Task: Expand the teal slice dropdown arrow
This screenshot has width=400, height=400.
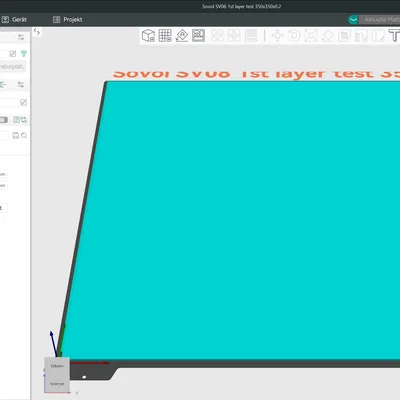Action: coord(353,20)
